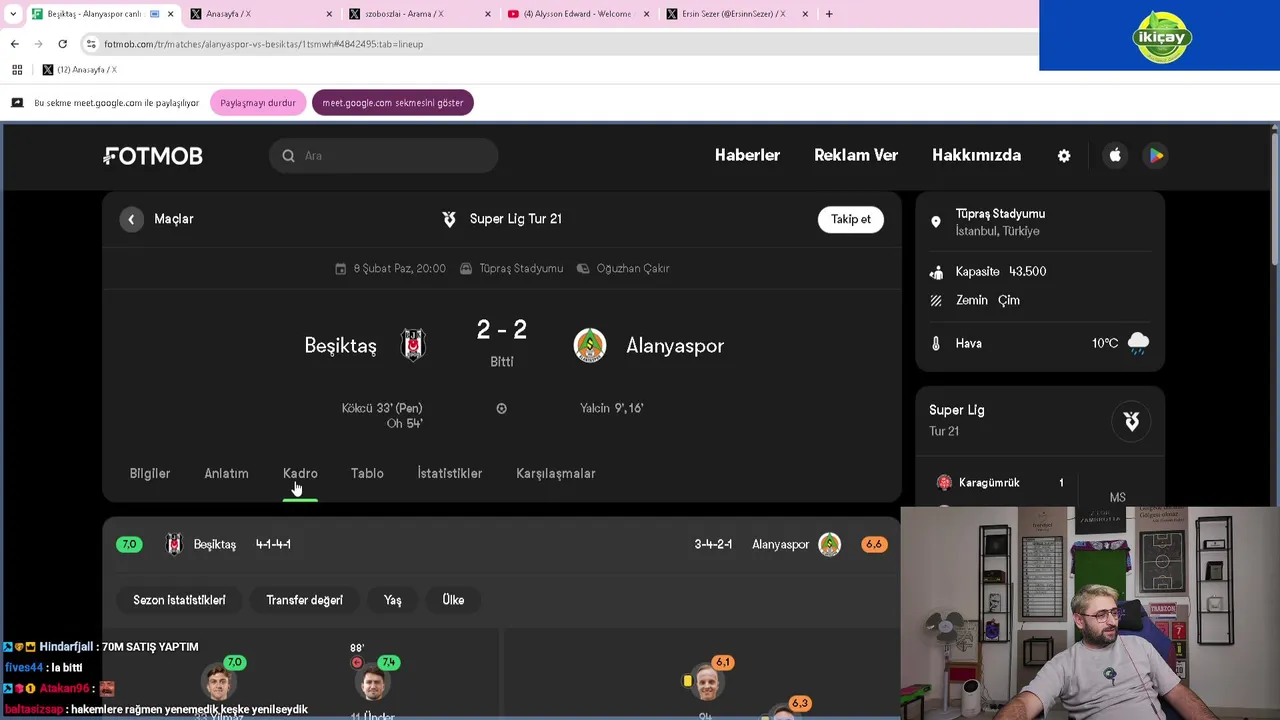Open the Google Play store icon link
The width and height of the screenshot is (1280, 720).
[x=1156, y=155]
